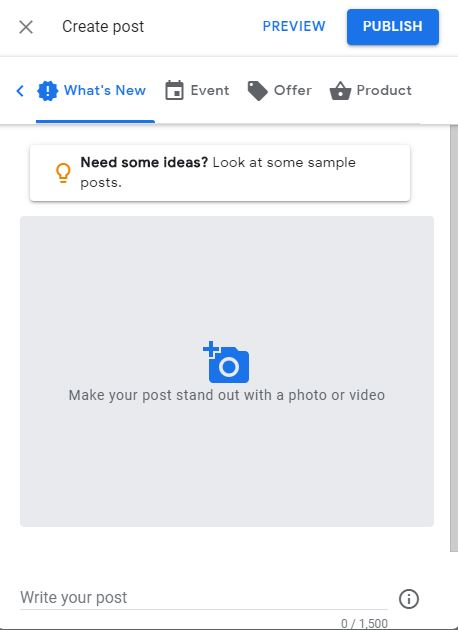The image size is (458, 630).
Task: Click the Event calendar icon
Action: (174, 90)
